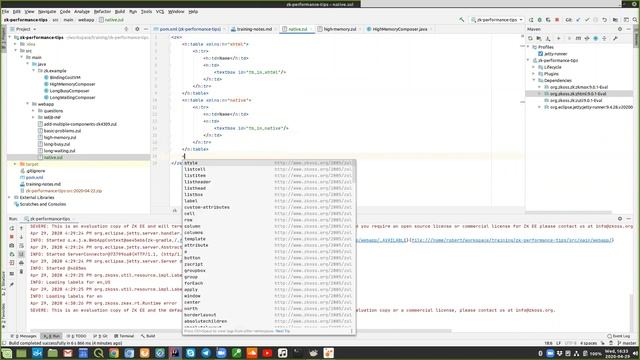640x360 pixels.
Task: Click the Maven download sources icon
Action: pos(548,38)
